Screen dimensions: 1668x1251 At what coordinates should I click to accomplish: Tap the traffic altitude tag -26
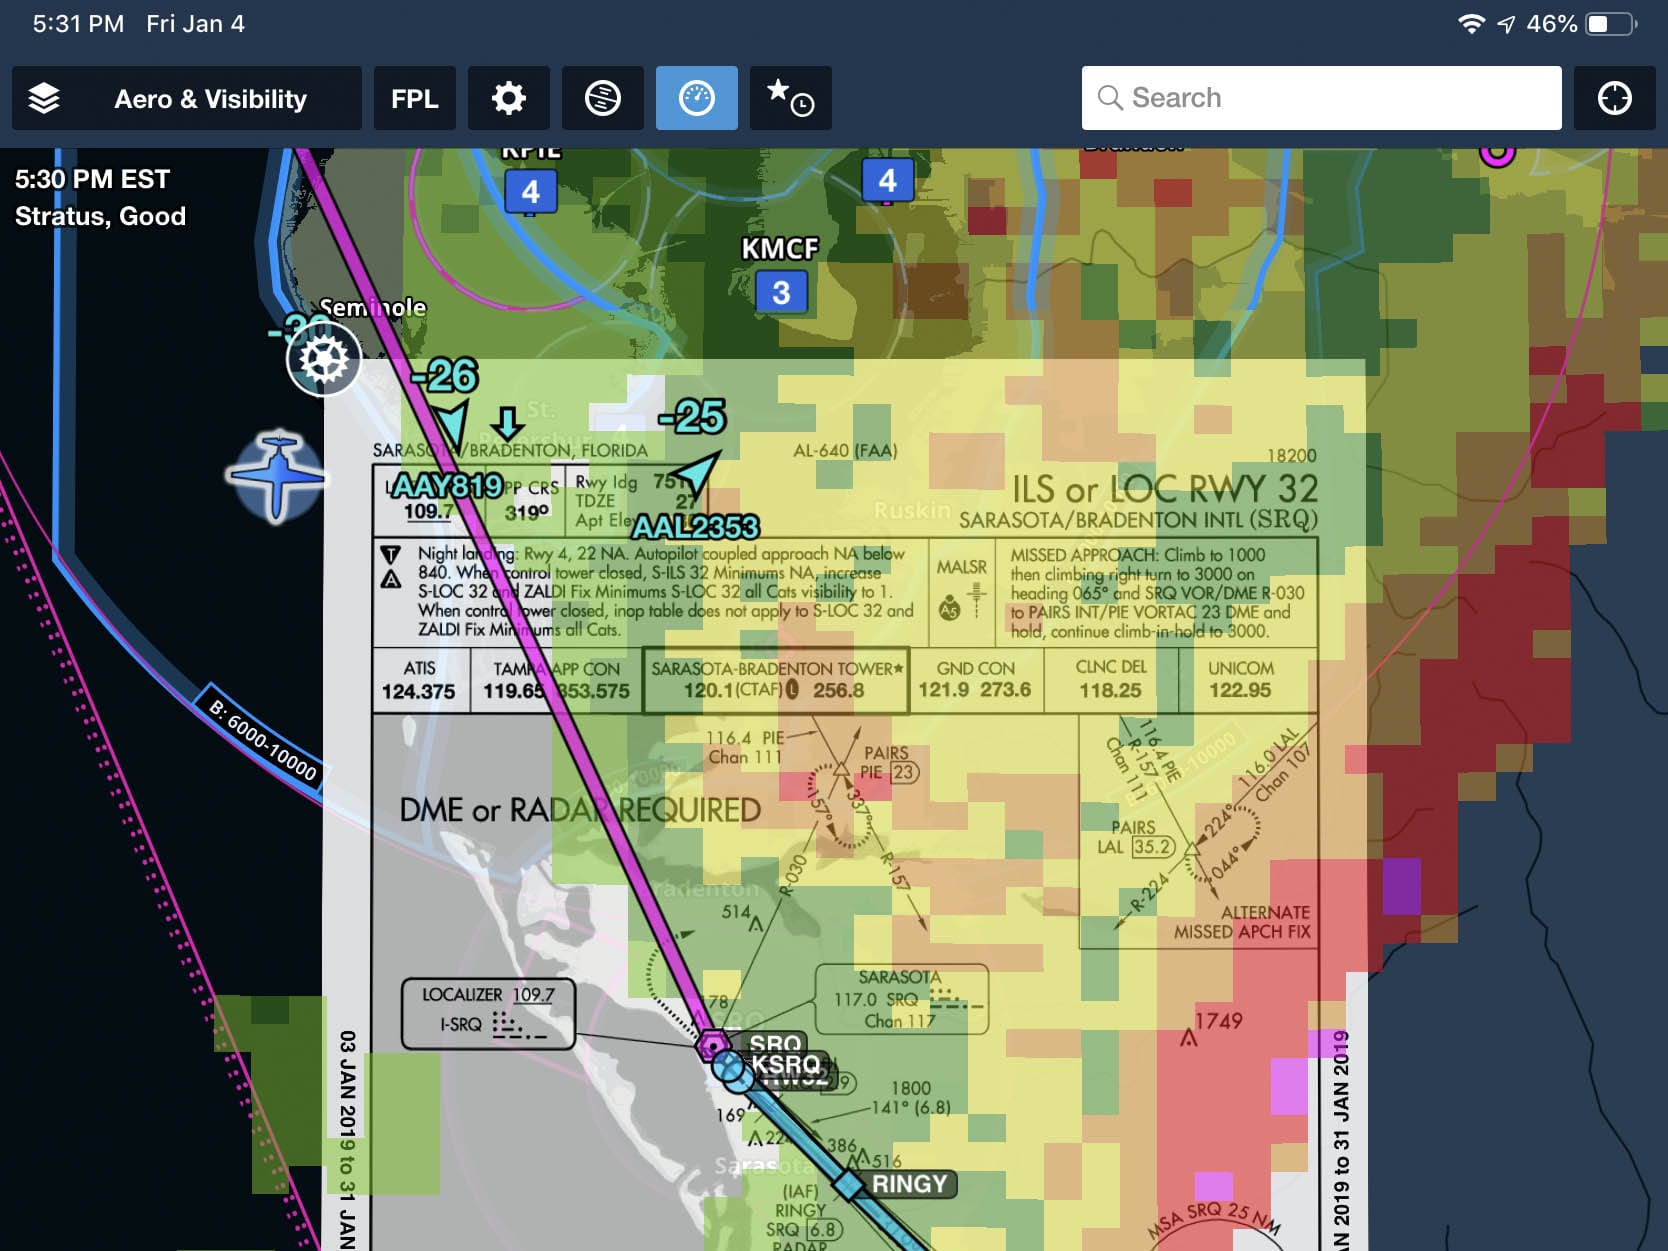(x=446, y=376)
